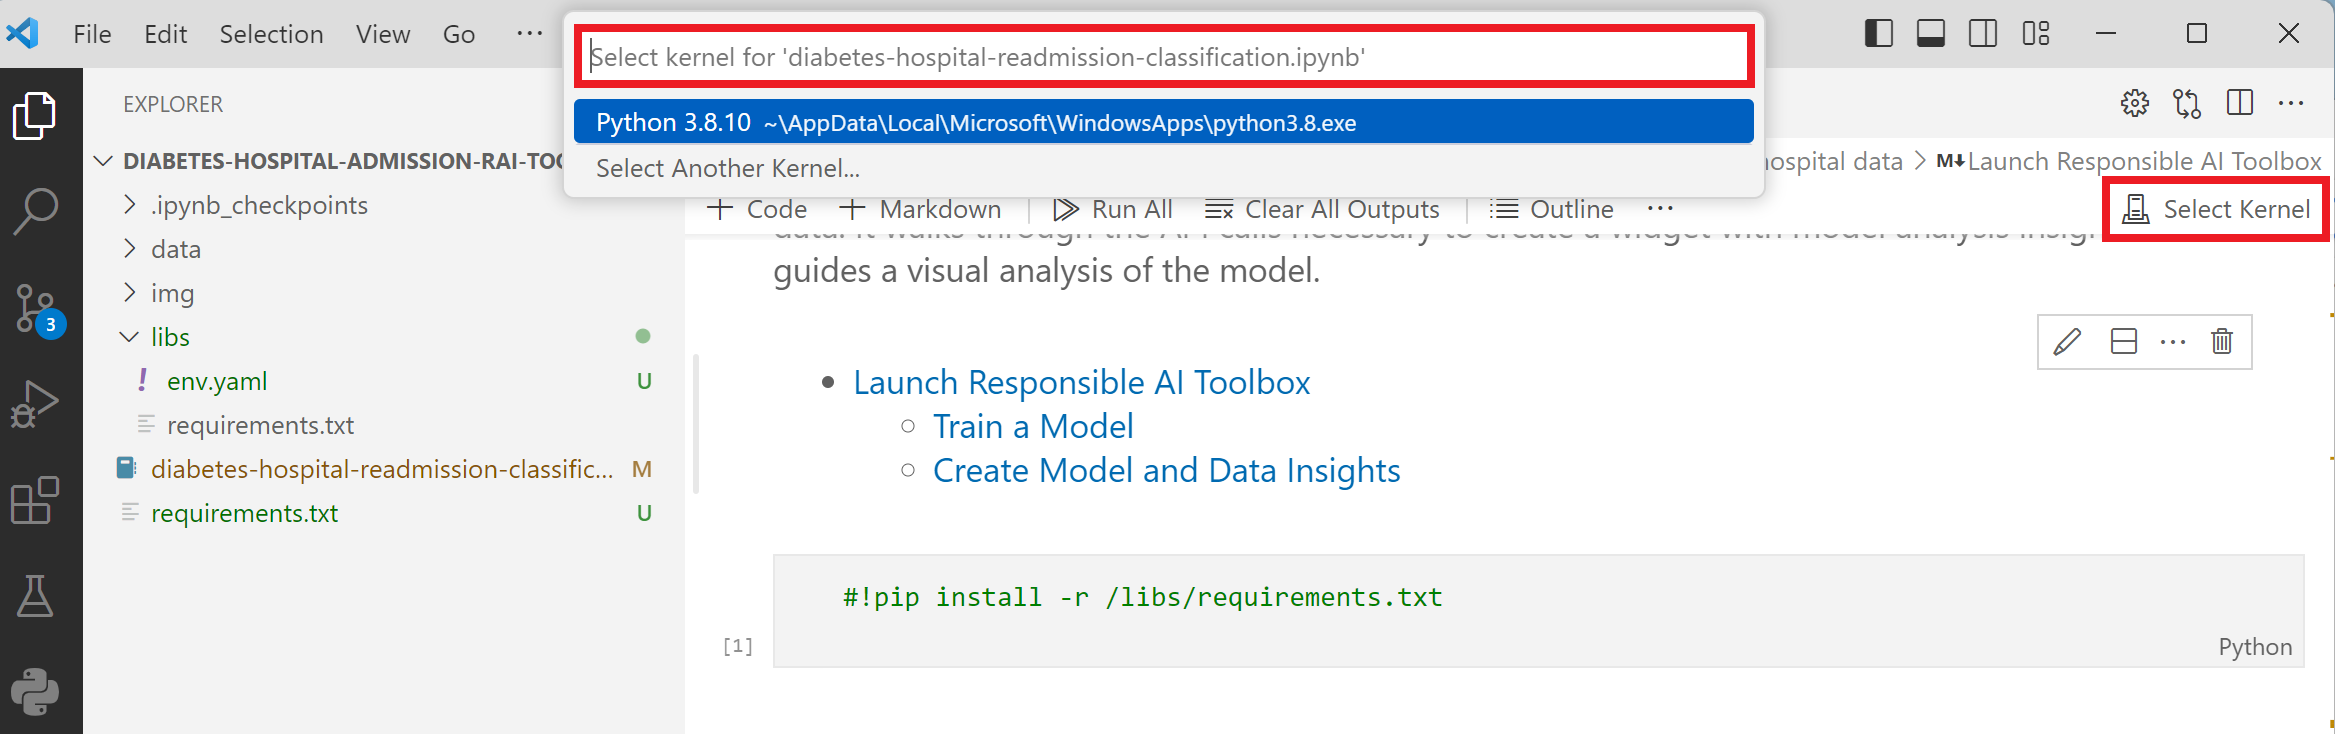Click the execution count [1] label
Viewport: 2335px width, 734px height.
[738, 646]
